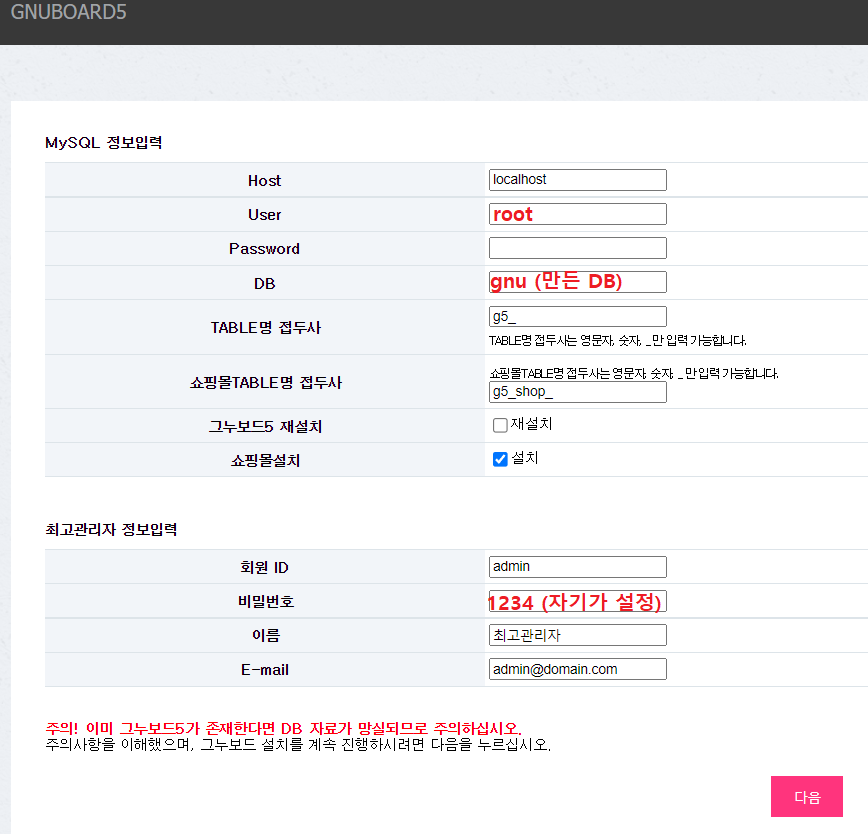Screen dimensions: 868x834
Task: Click the DB label
Action: (265, 284)
